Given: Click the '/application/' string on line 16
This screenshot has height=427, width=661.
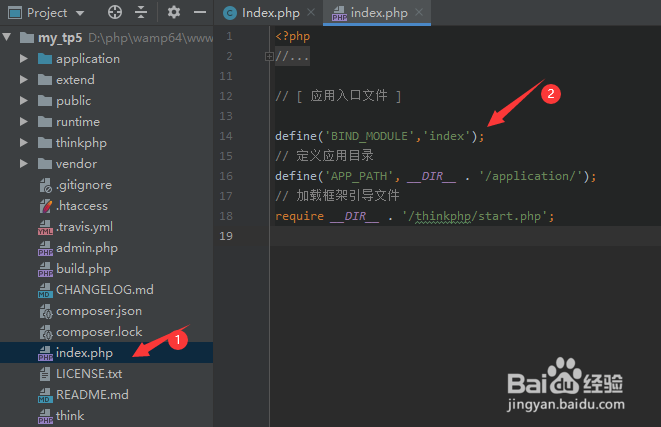Looking at the screenshot, I should 531,176.
